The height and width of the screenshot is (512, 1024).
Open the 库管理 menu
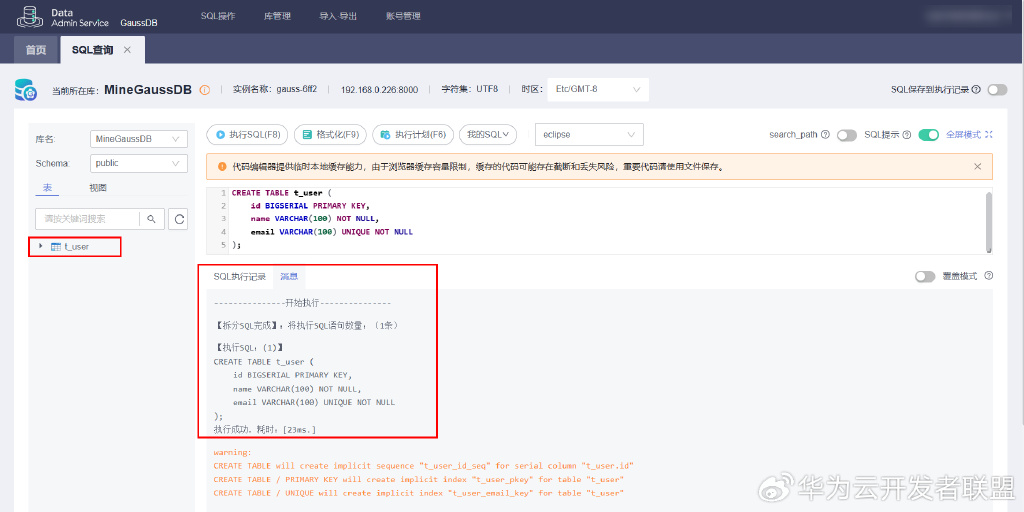pos(278,16)
